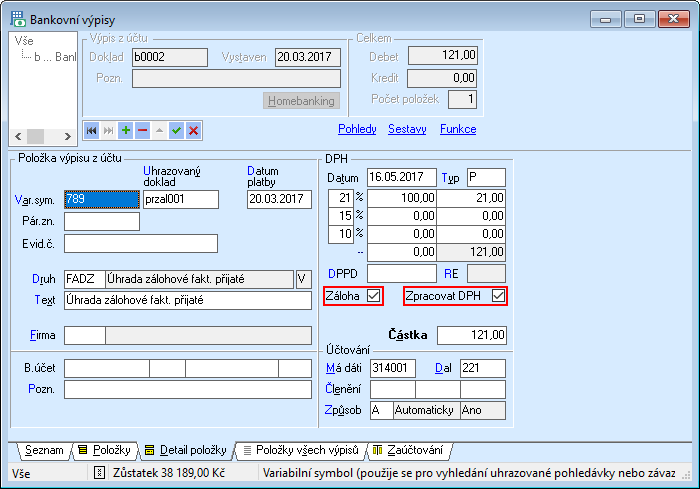The image size is (700, 489).
Task: Open the Pohledy link
Action: (x=357, y=129)
